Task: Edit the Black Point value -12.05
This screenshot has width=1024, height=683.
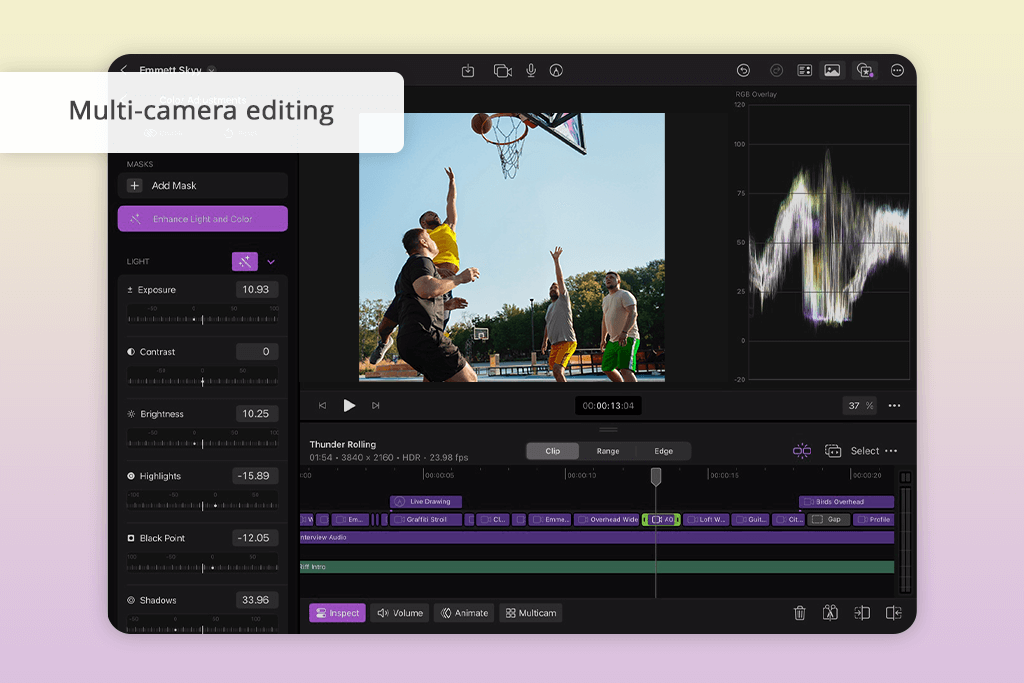Action: 255,537
